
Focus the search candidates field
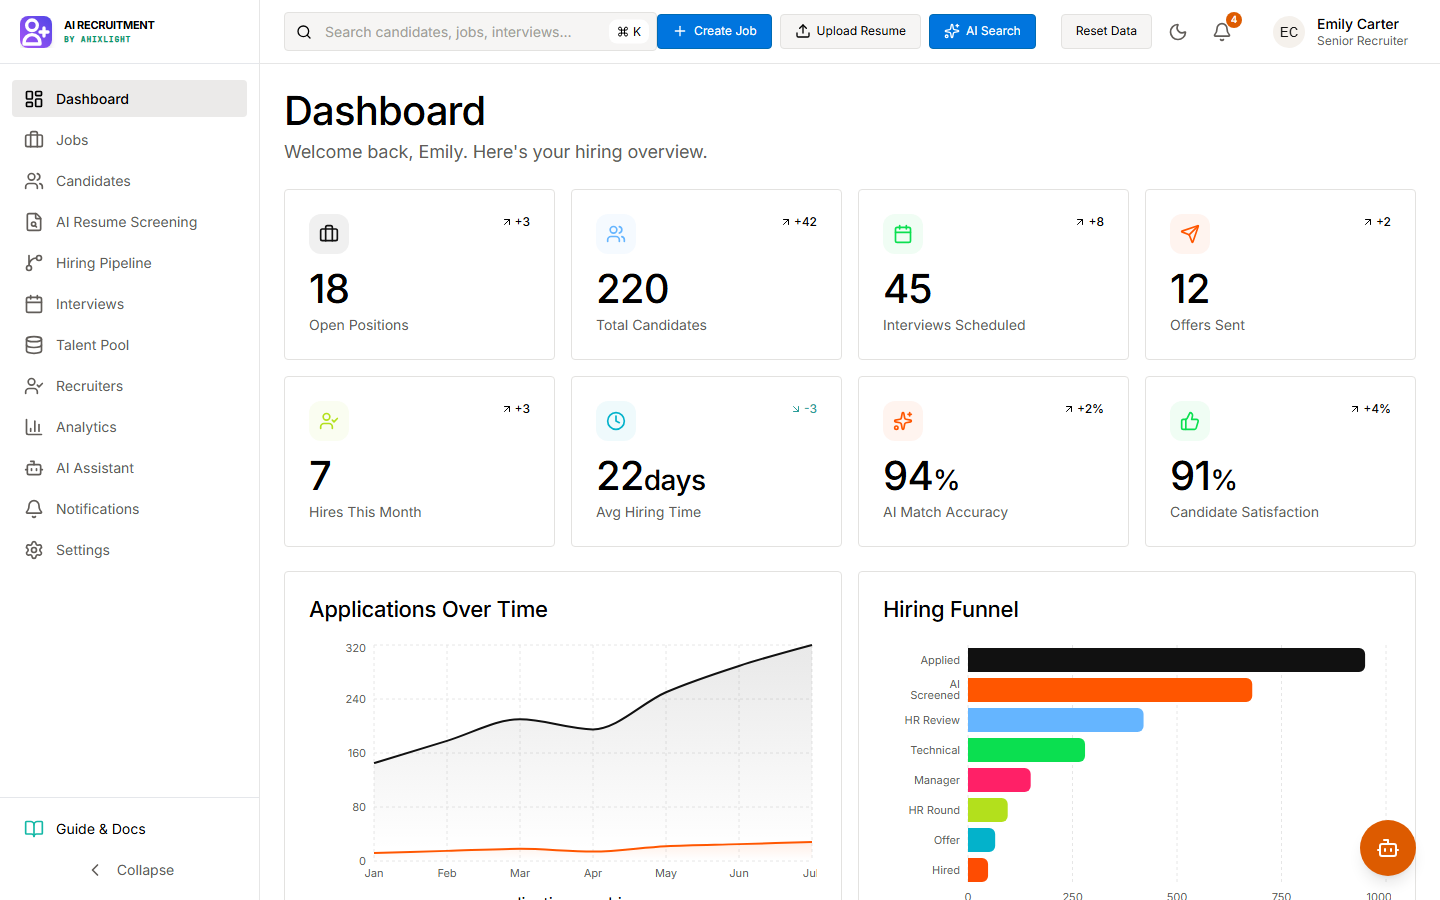pos(470,32)
